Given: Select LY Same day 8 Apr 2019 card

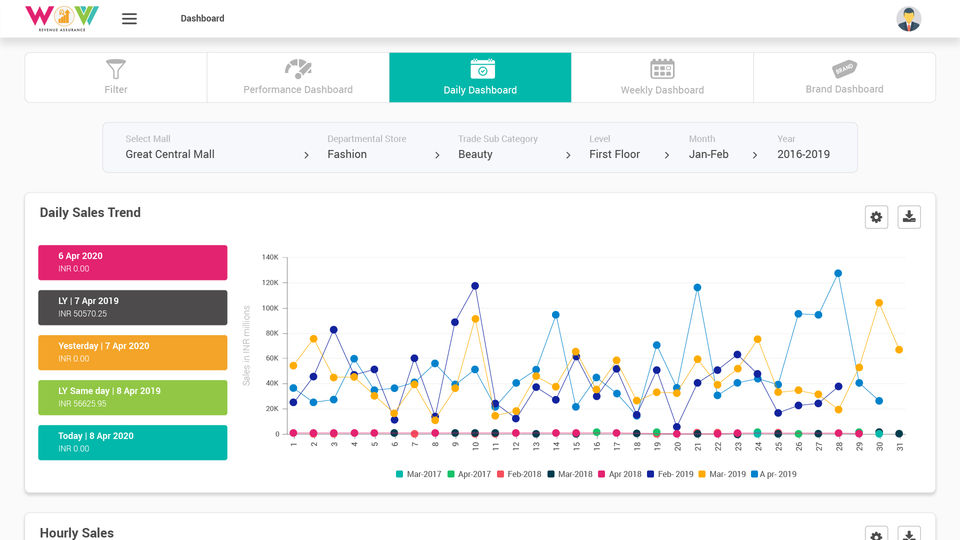Looking at the screenshot, I should (133, 397).
